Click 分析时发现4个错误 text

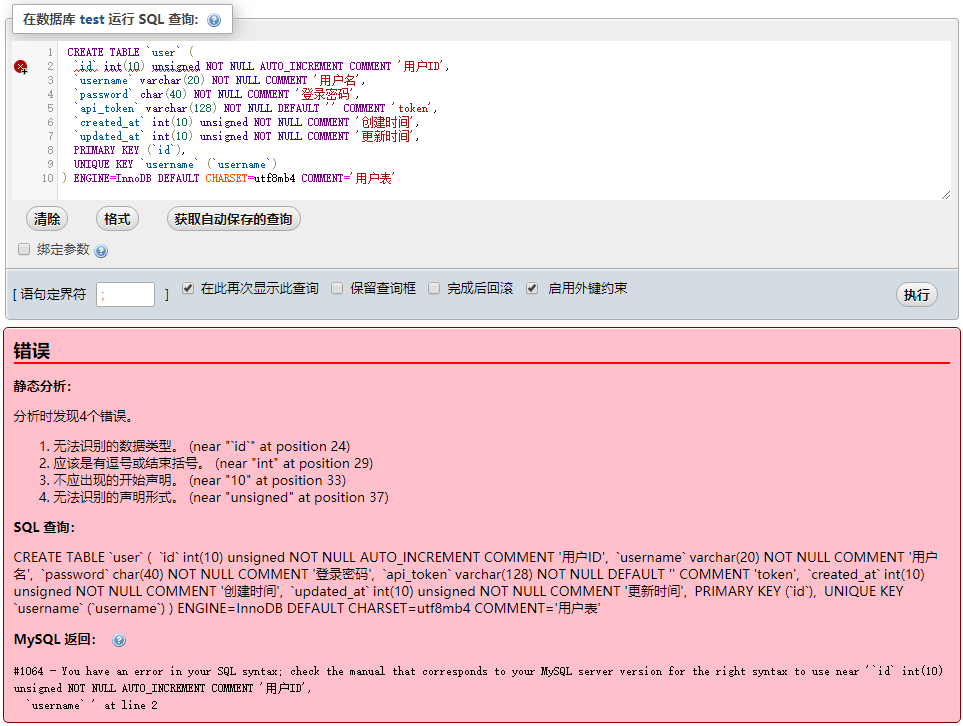73,416
